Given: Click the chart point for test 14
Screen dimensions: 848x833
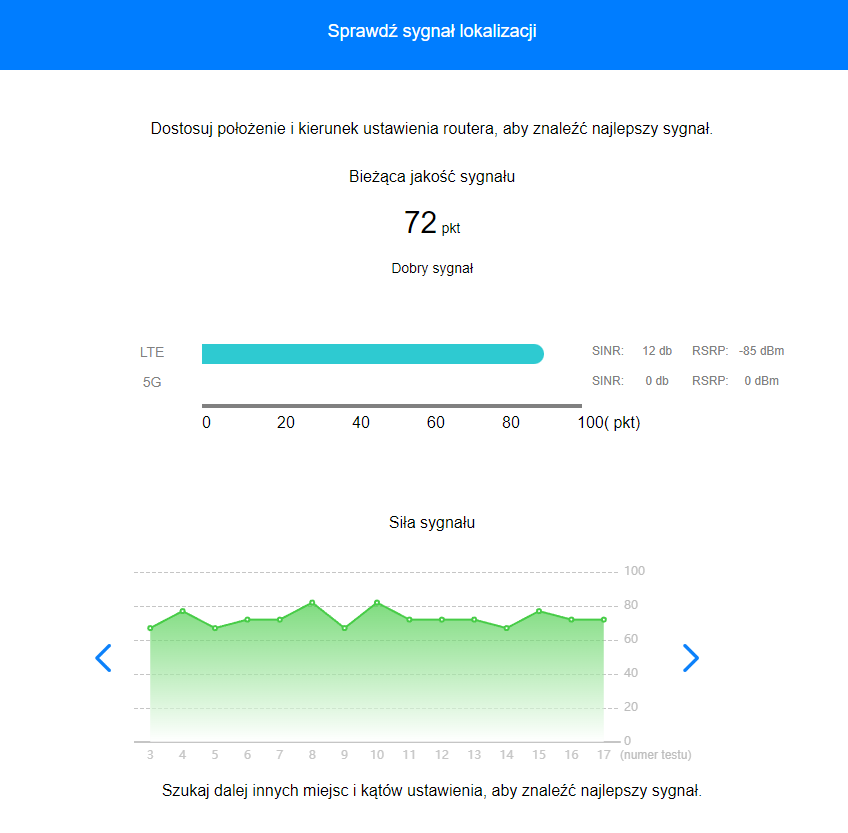Looking at the screenshot, I should coord(507,628).
